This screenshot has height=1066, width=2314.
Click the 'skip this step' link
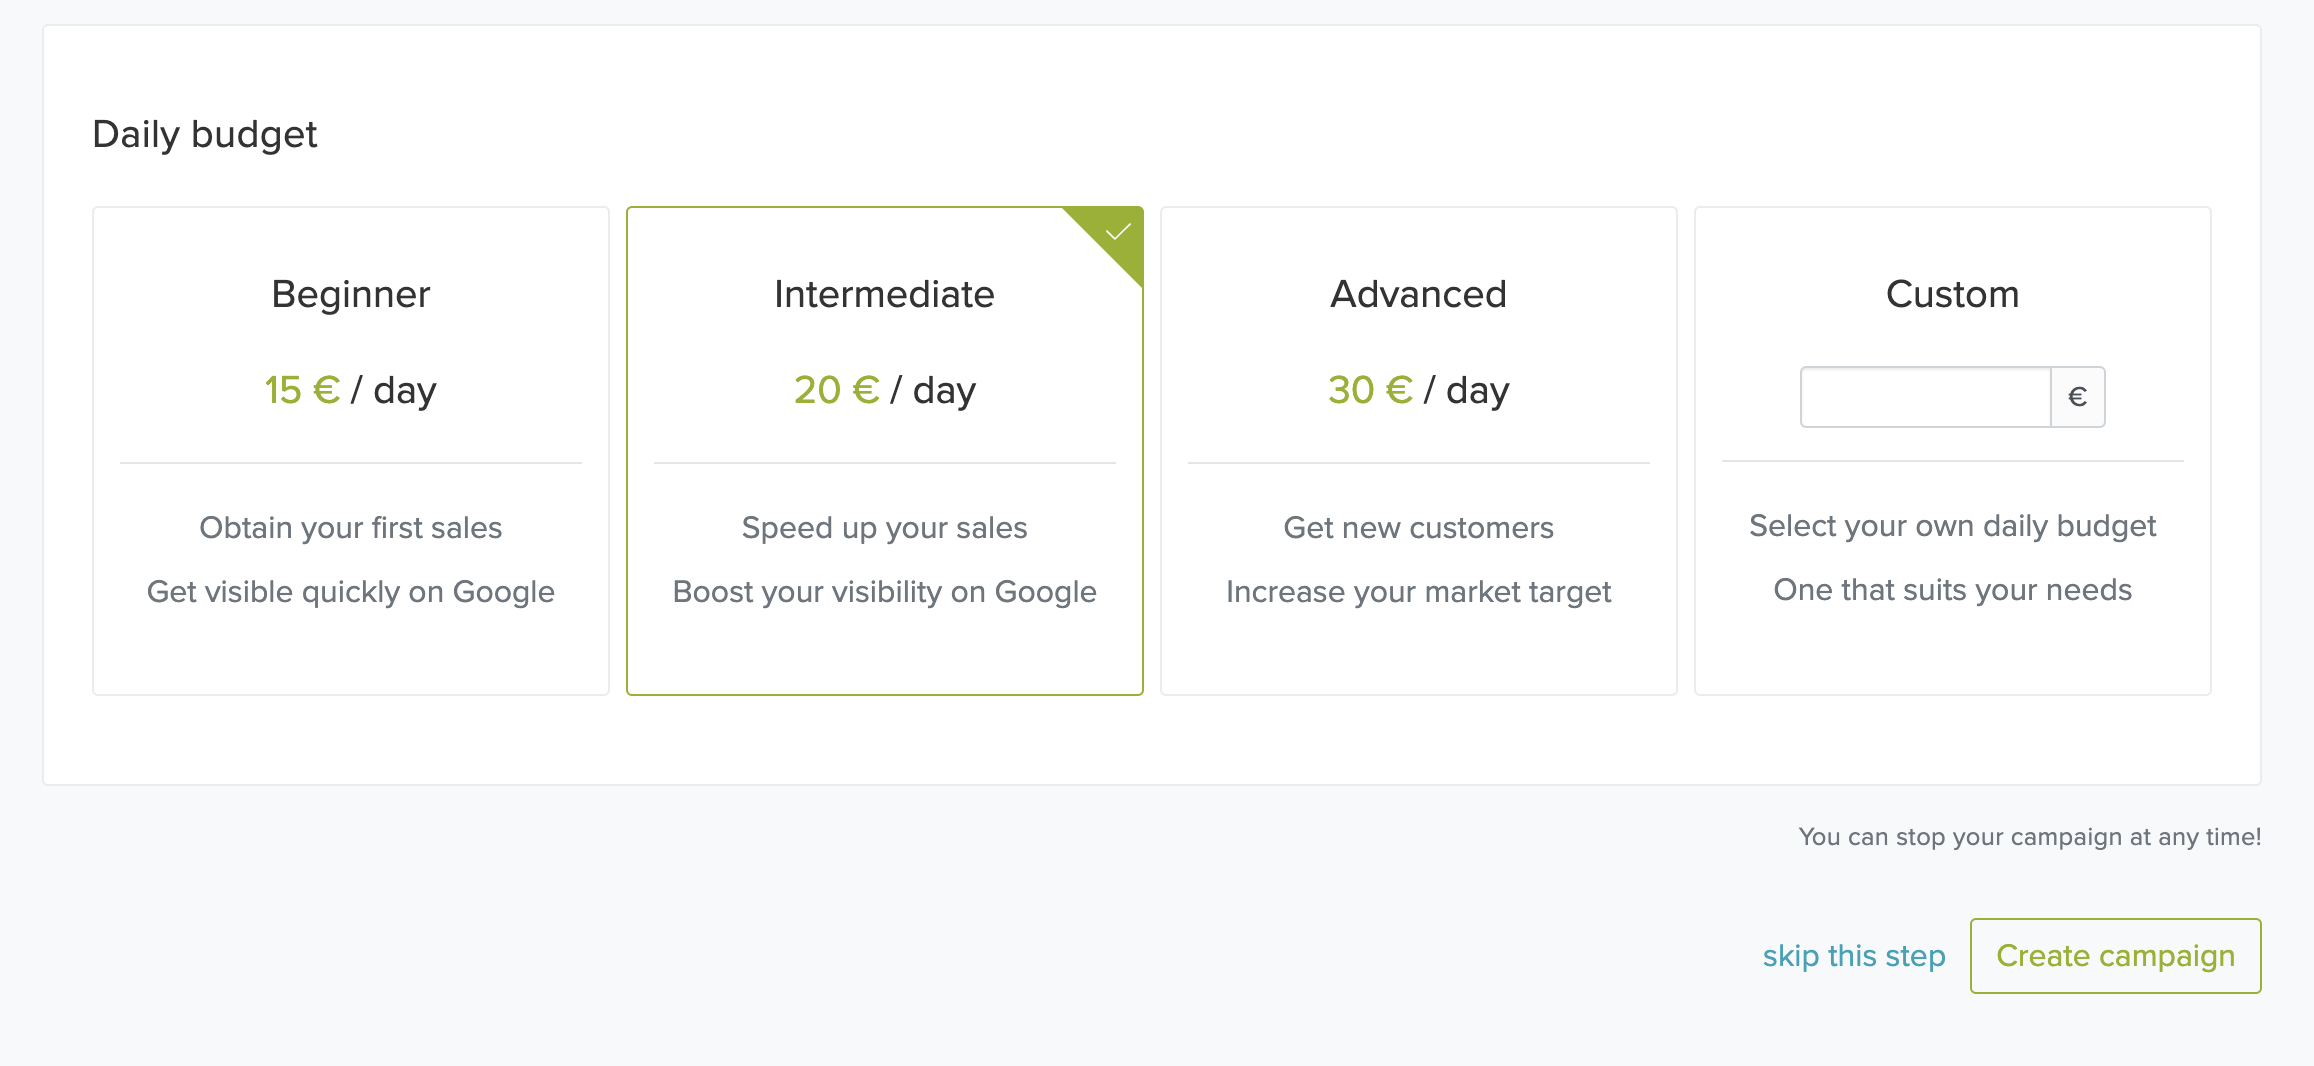click(x=1854, y=956)
